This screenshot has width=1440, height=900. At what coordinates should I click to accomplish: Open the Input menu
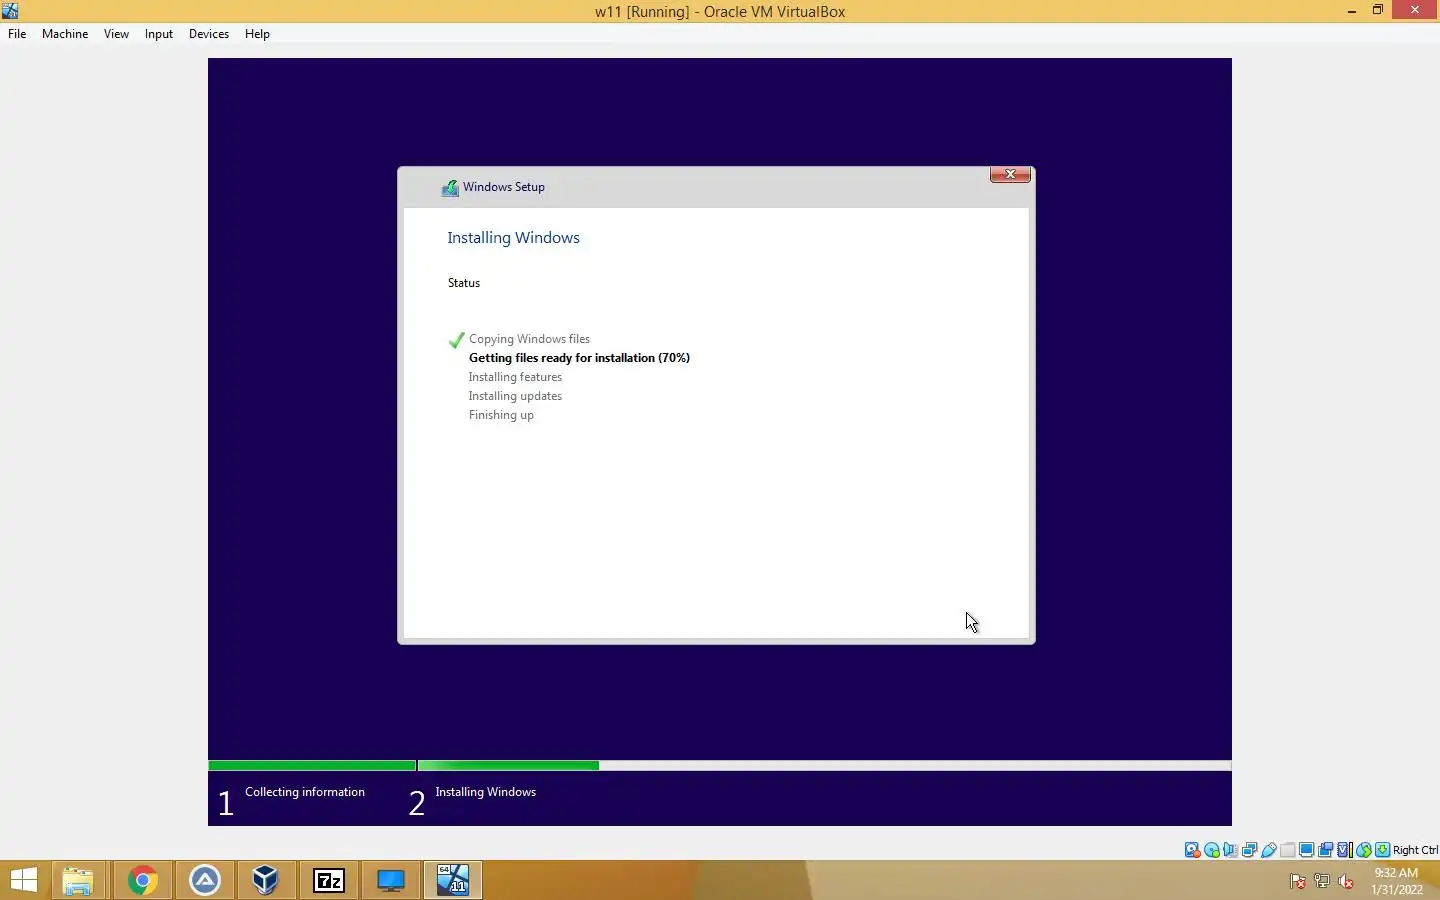point(158,34)
